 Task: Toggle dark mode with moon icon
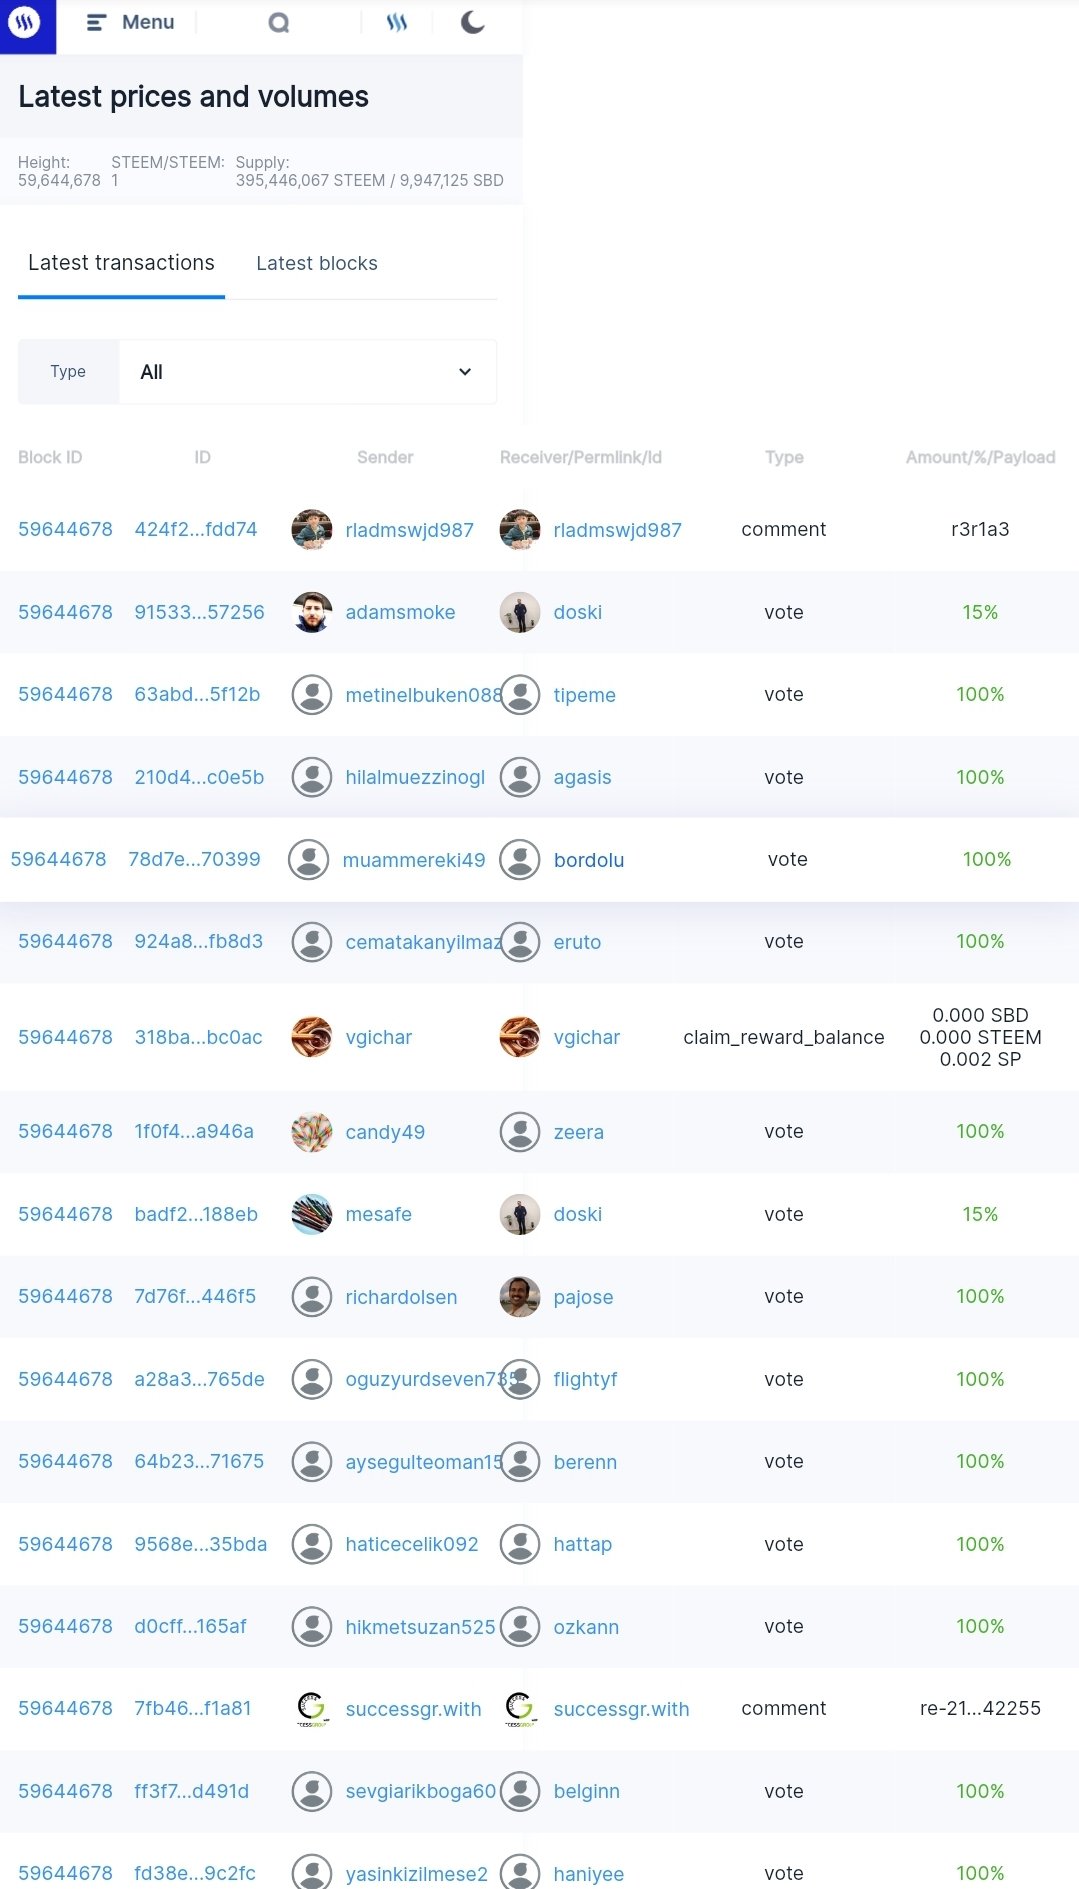pos(473,22)
